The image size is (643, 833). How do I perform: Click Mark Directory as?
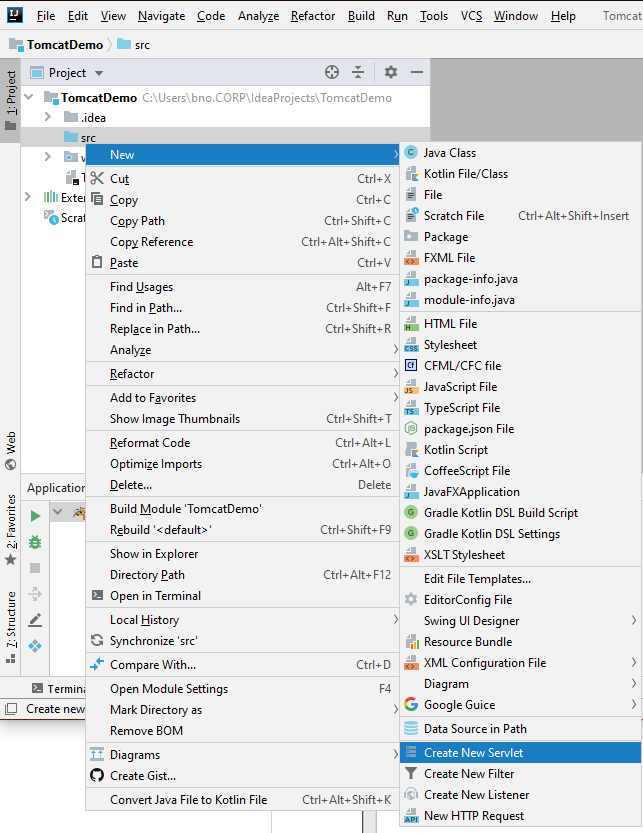tap(242, 710)
